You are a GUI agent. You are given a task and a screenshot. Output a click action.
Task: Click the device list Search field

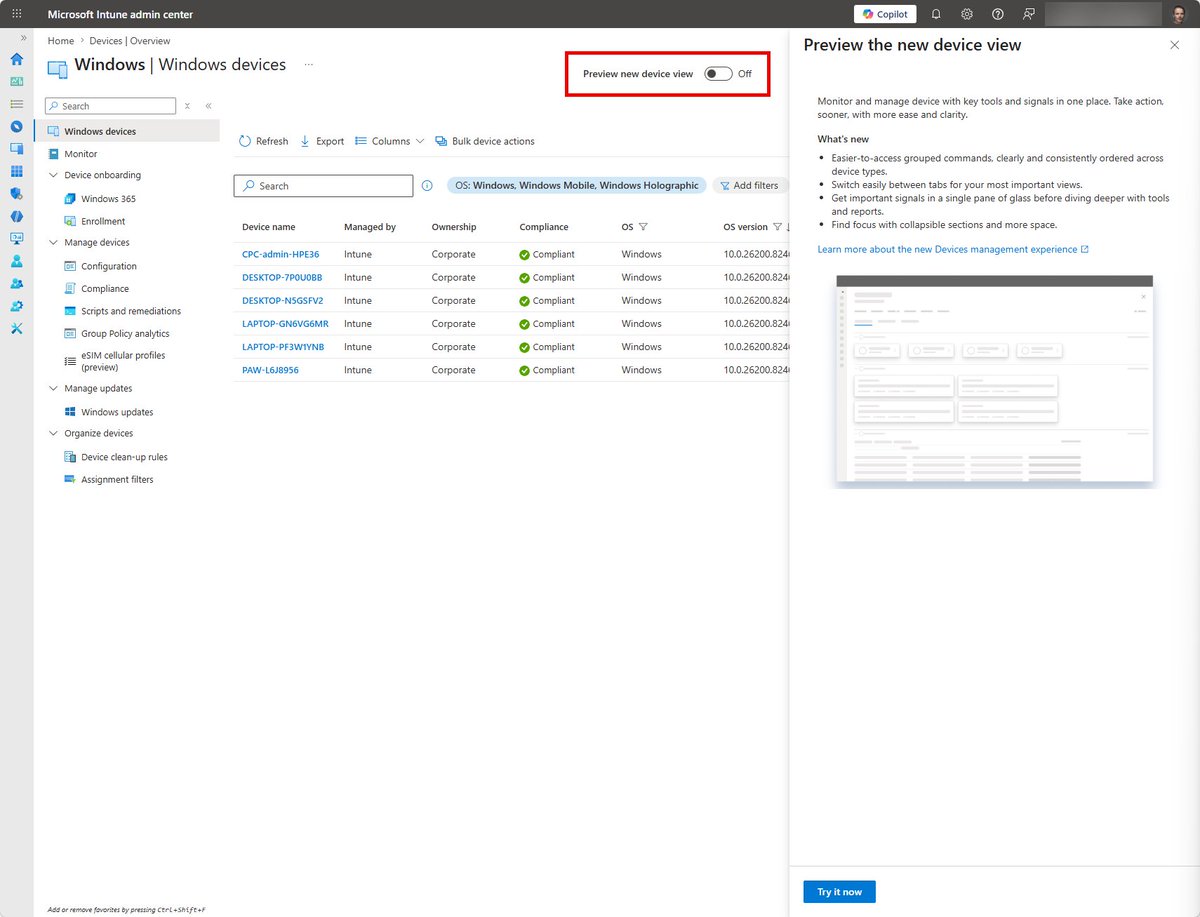(x=323, y=186)
